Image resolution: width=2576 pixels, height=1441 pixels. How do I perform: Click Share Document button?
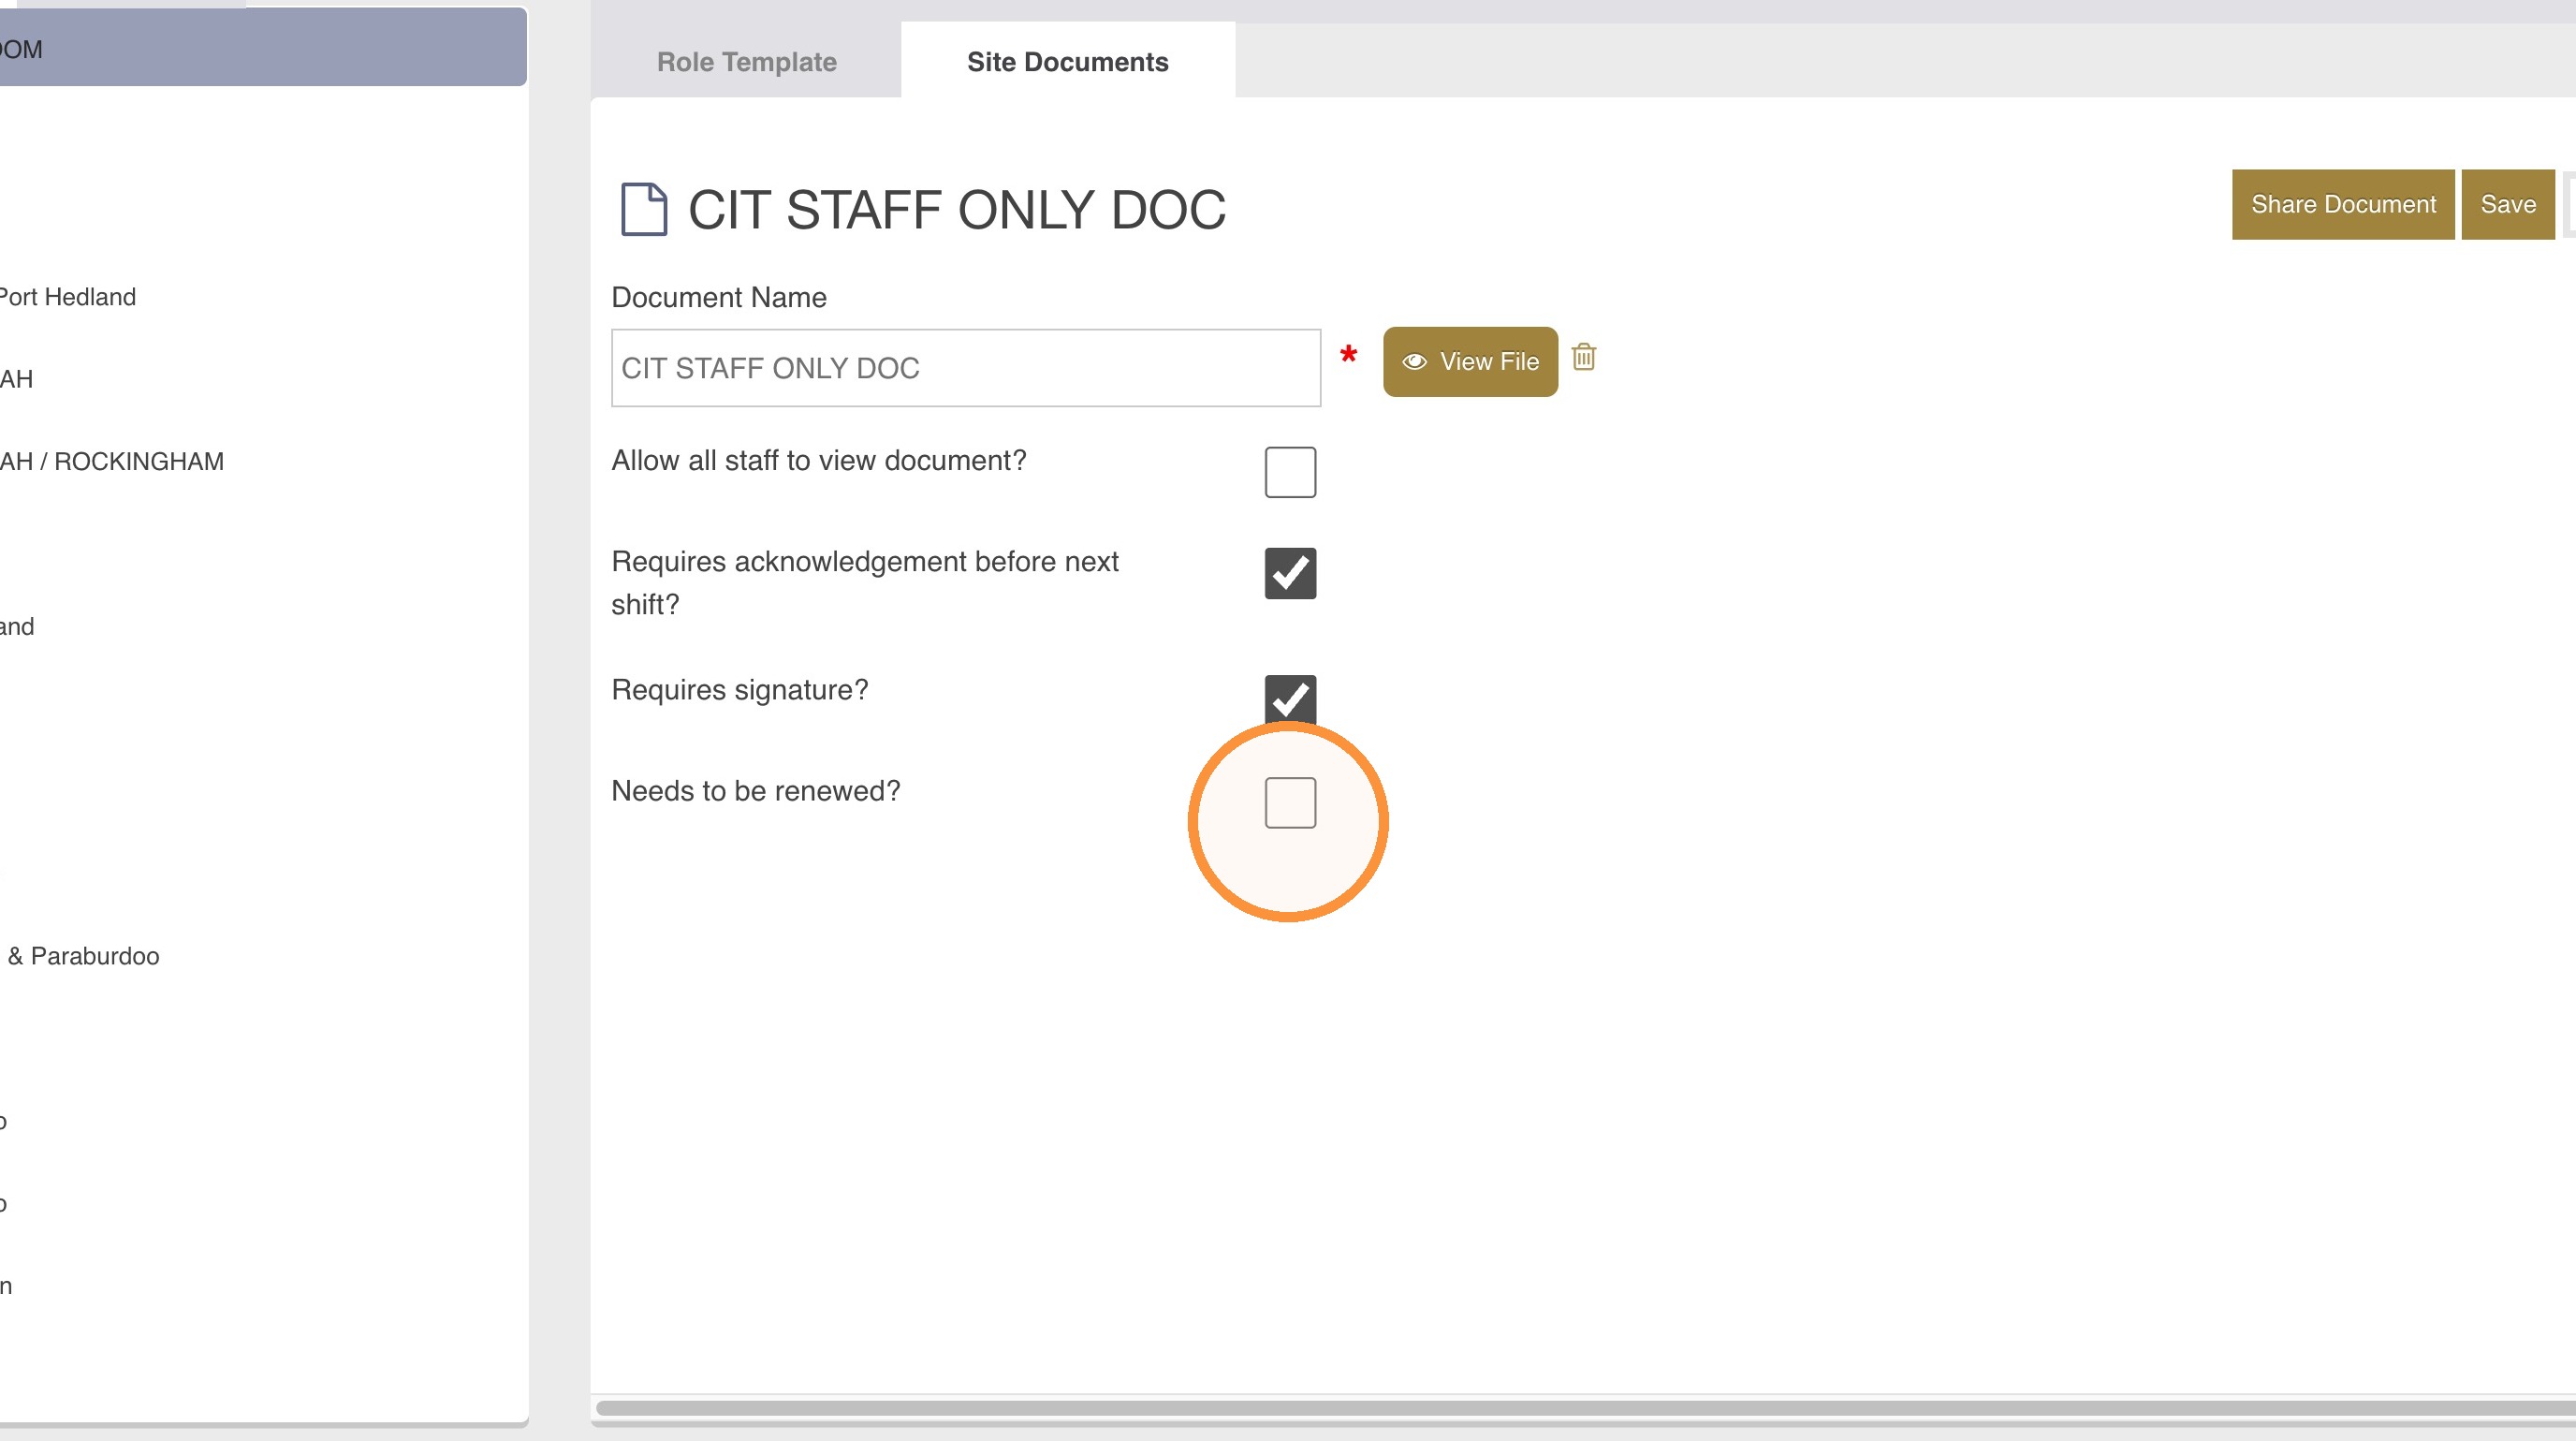tap(2343, 204)
